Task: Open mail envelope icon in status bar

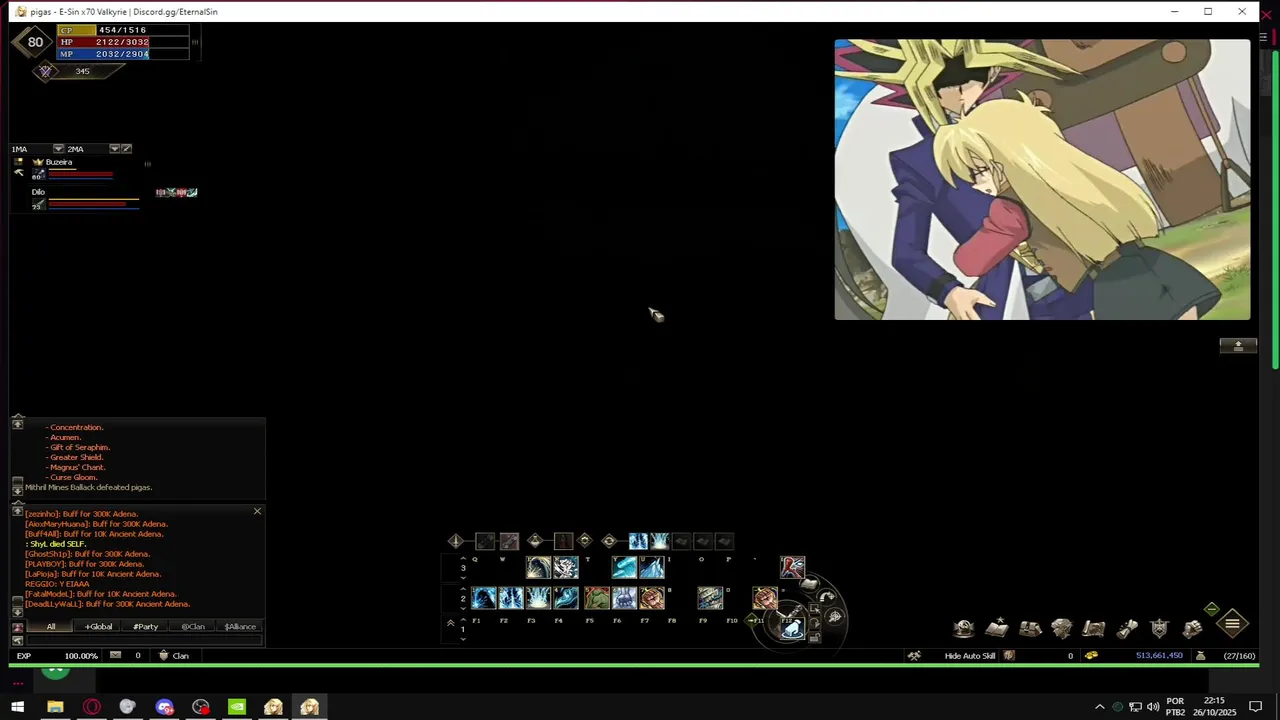Action: coord(115,656)
